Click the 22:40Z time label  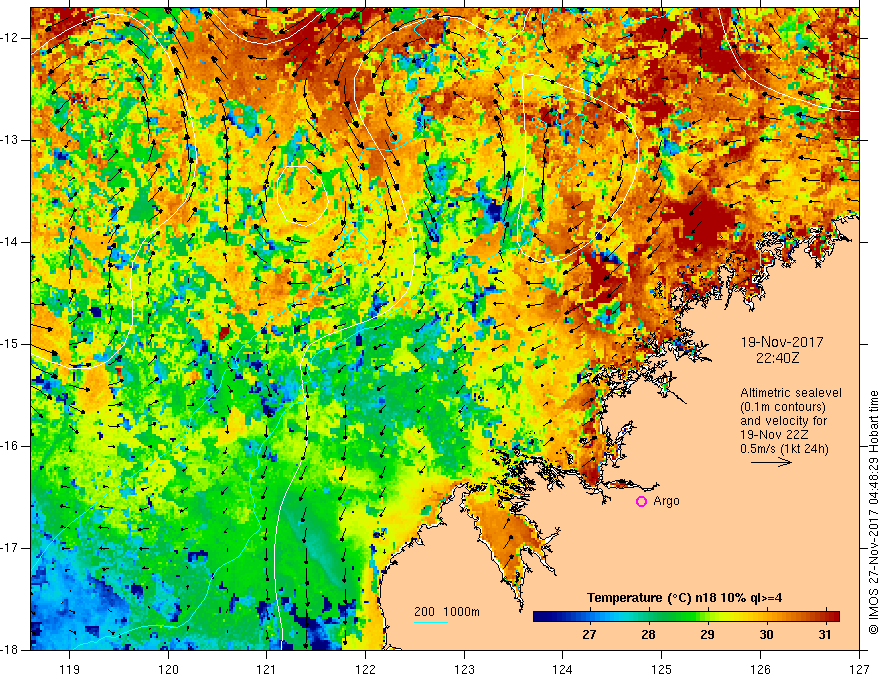pos(777,357)
